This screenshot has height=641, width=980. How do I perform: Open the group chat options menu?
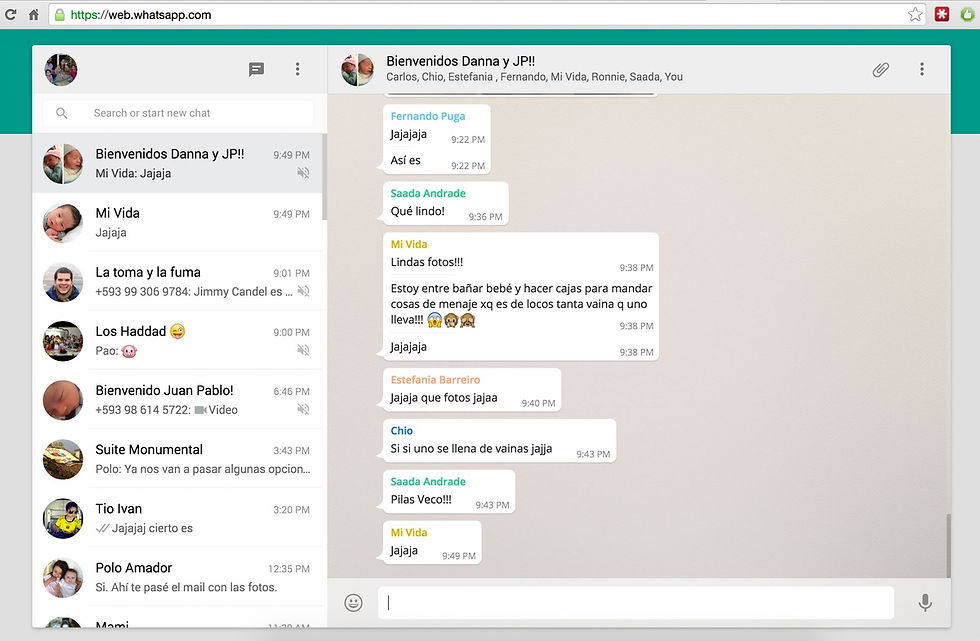coord(921,69)
